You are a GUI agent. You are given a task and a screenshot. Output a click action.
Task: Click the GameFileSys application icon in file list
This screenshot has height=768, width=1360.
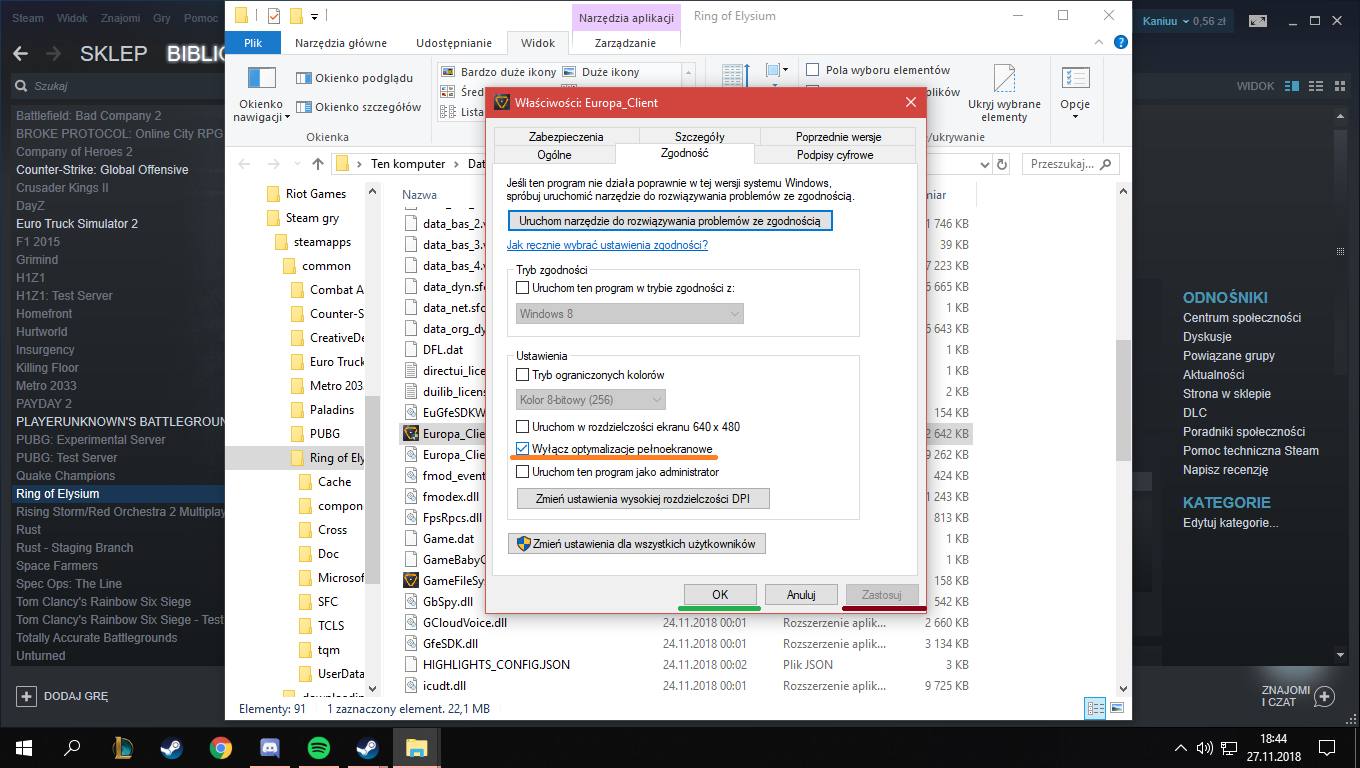pos(411,580)
